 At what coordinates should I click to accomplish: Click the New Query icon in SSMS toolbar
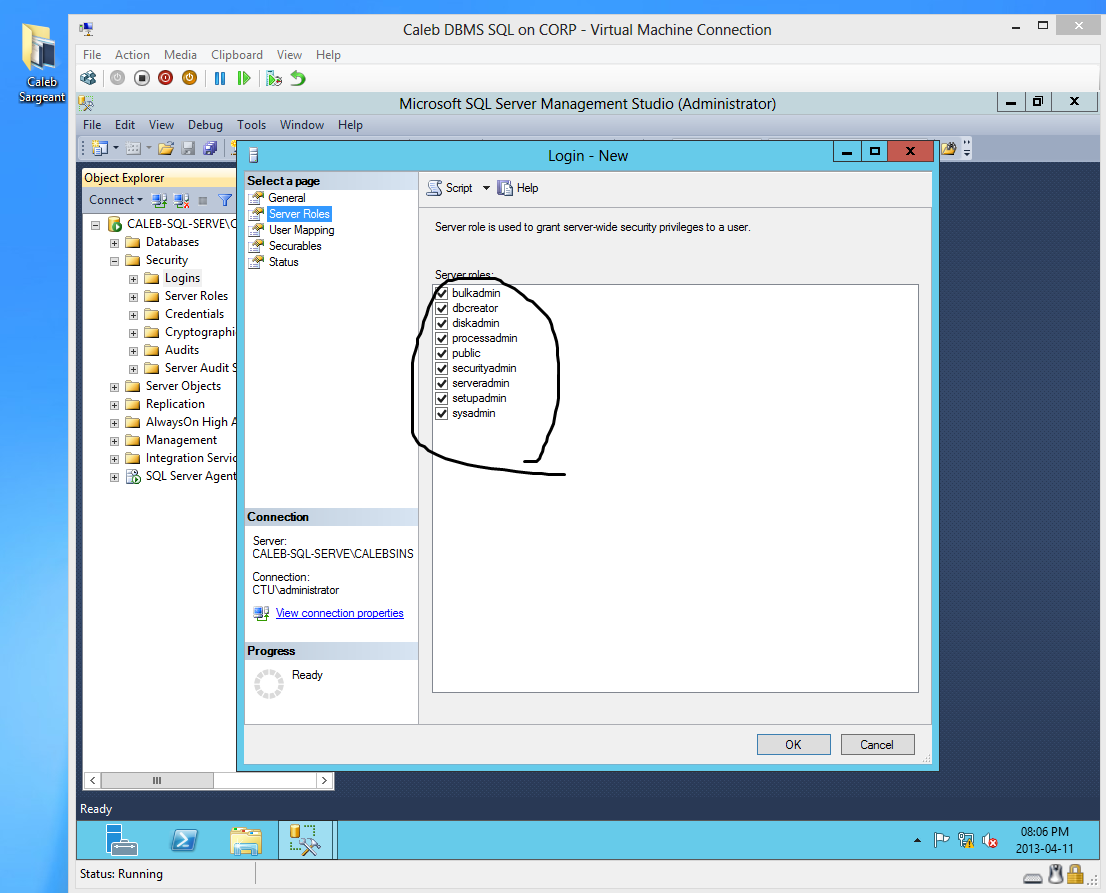click(100, 148)
